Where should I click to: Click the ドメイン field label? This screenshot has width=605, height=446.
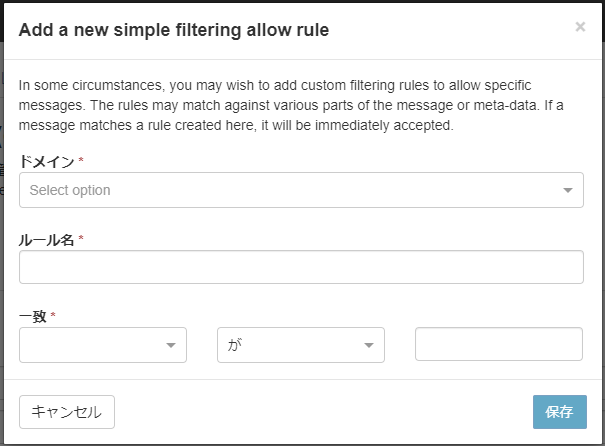coord(47,162)
